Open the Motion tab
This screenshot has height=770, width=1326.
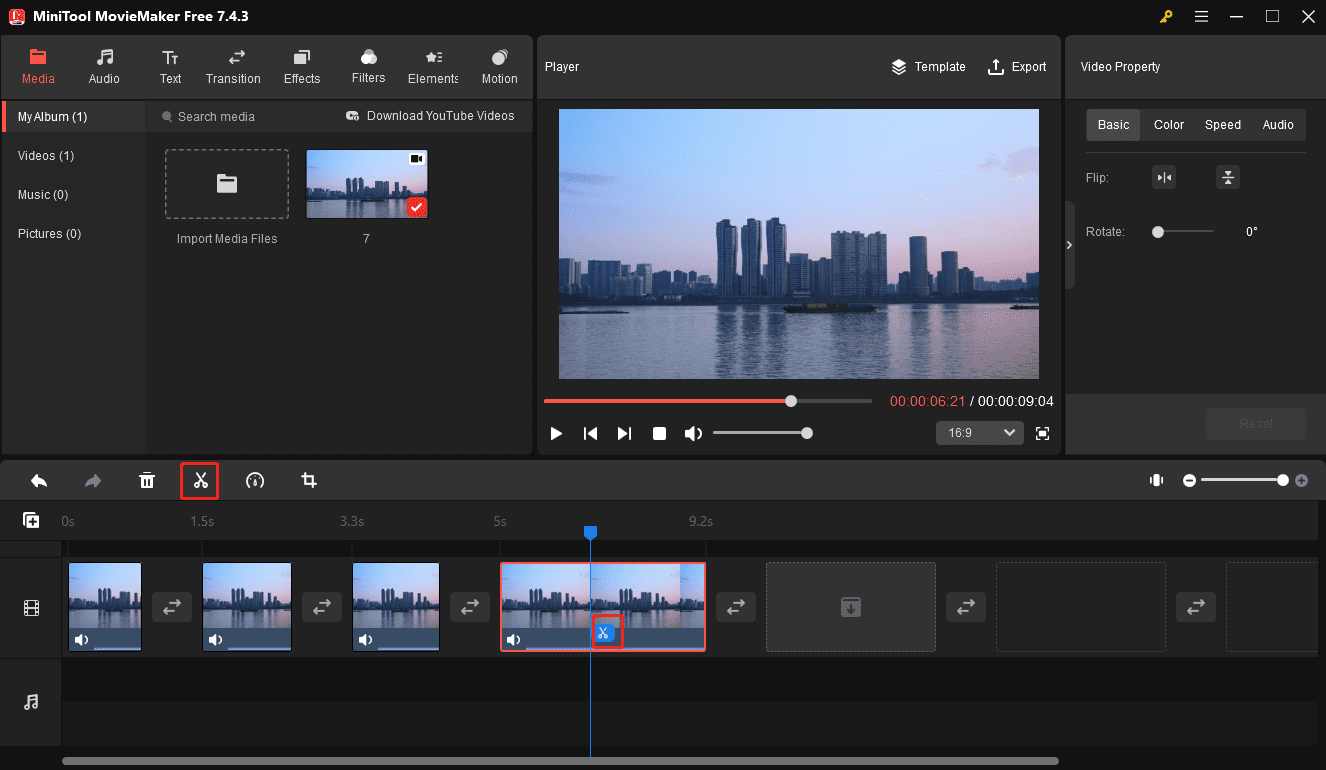point(500,66)
